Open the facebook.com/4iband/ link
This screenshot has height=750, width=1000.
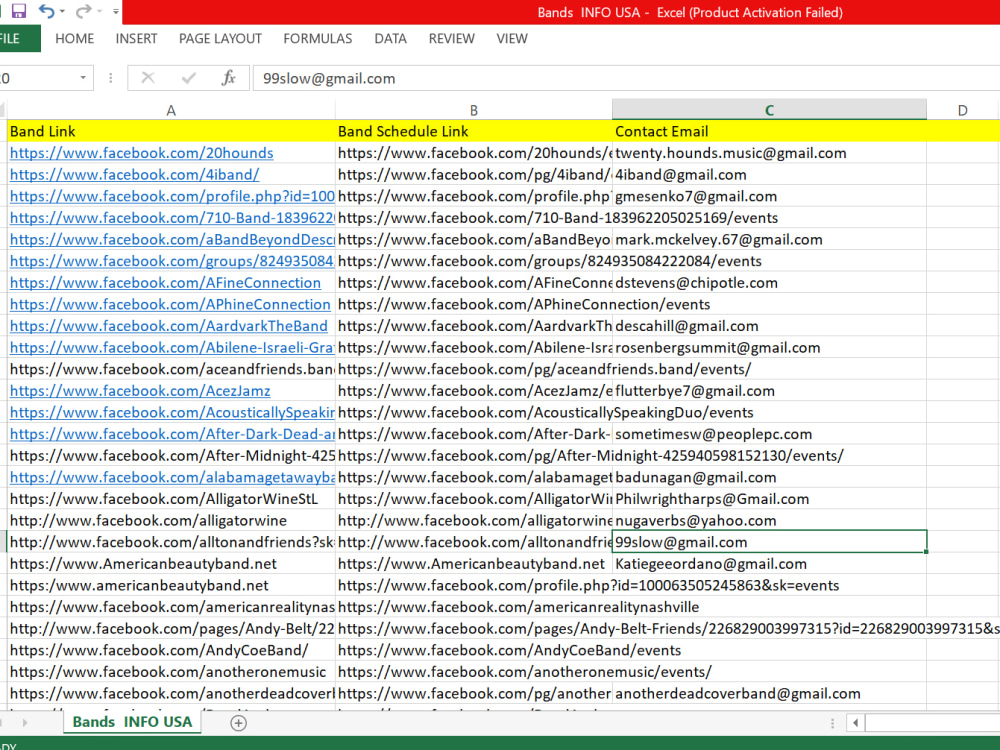[x=135, y=175]
